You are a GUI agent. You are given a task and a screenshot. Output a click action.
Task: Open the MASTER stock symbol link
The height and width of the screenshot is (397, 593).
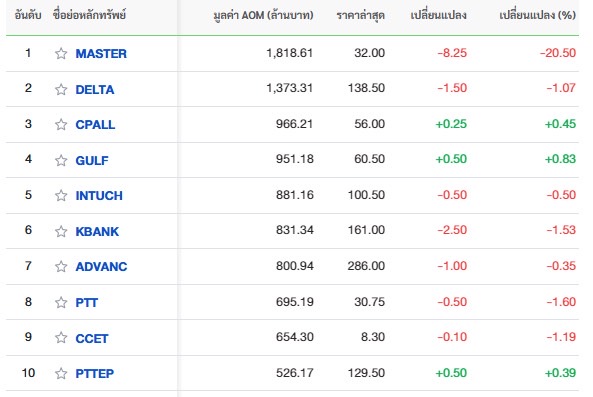click(x=101, y=54)
